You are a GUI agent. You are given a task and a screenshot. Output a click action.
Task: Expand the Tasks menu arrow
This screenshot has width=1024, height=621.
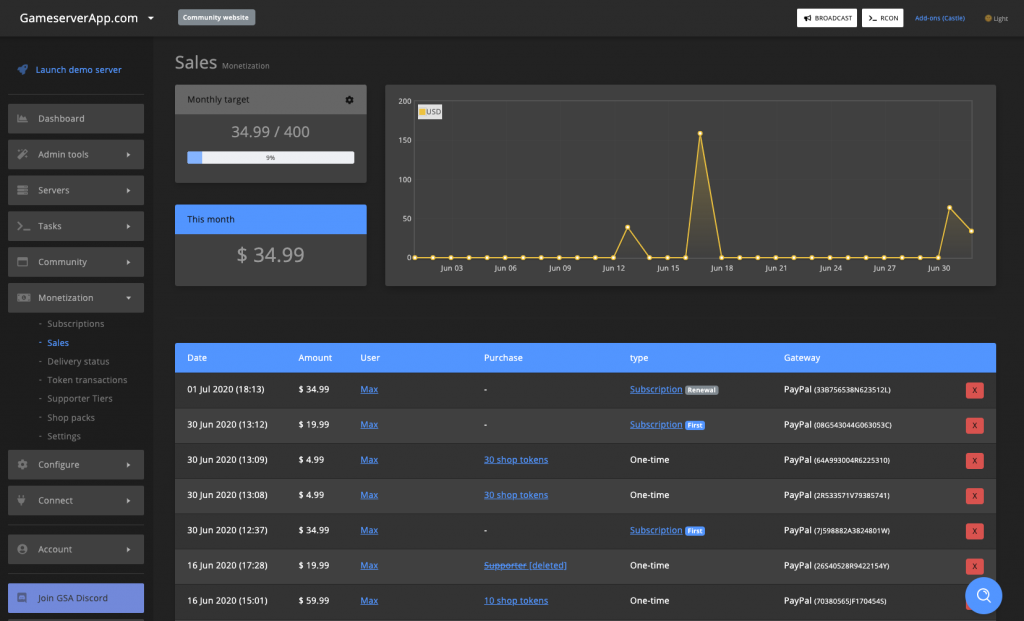(129, 227)
